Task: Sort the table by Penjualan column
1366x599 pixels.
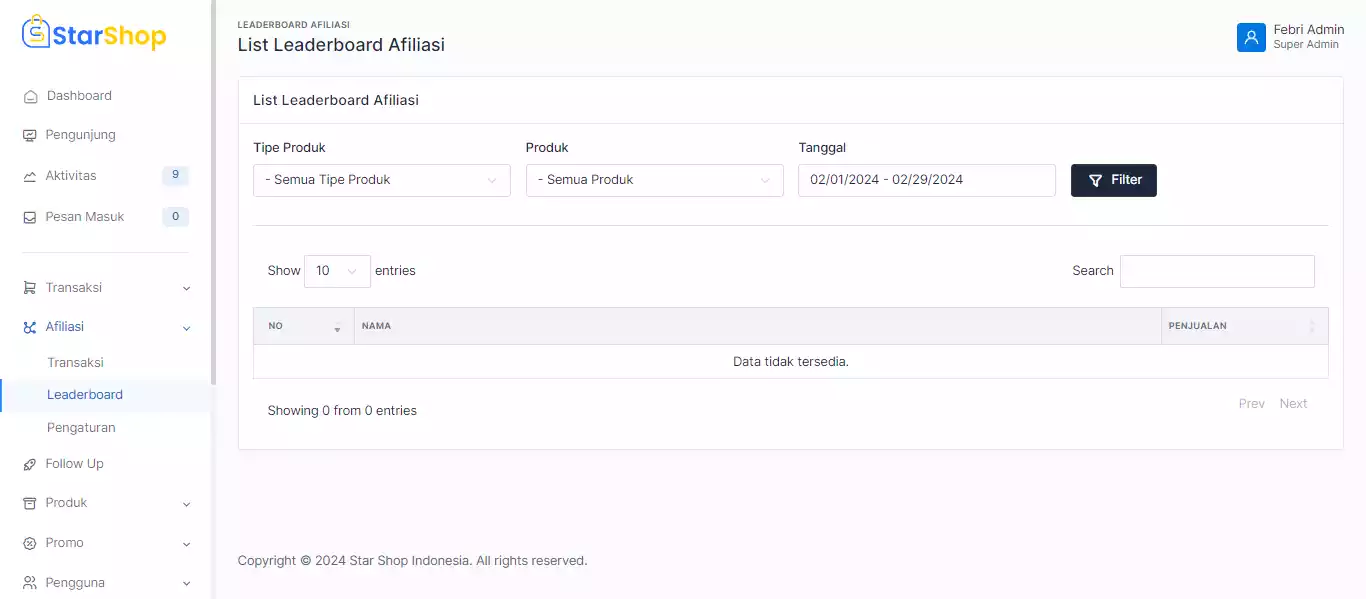Action: click(1243, 326)
